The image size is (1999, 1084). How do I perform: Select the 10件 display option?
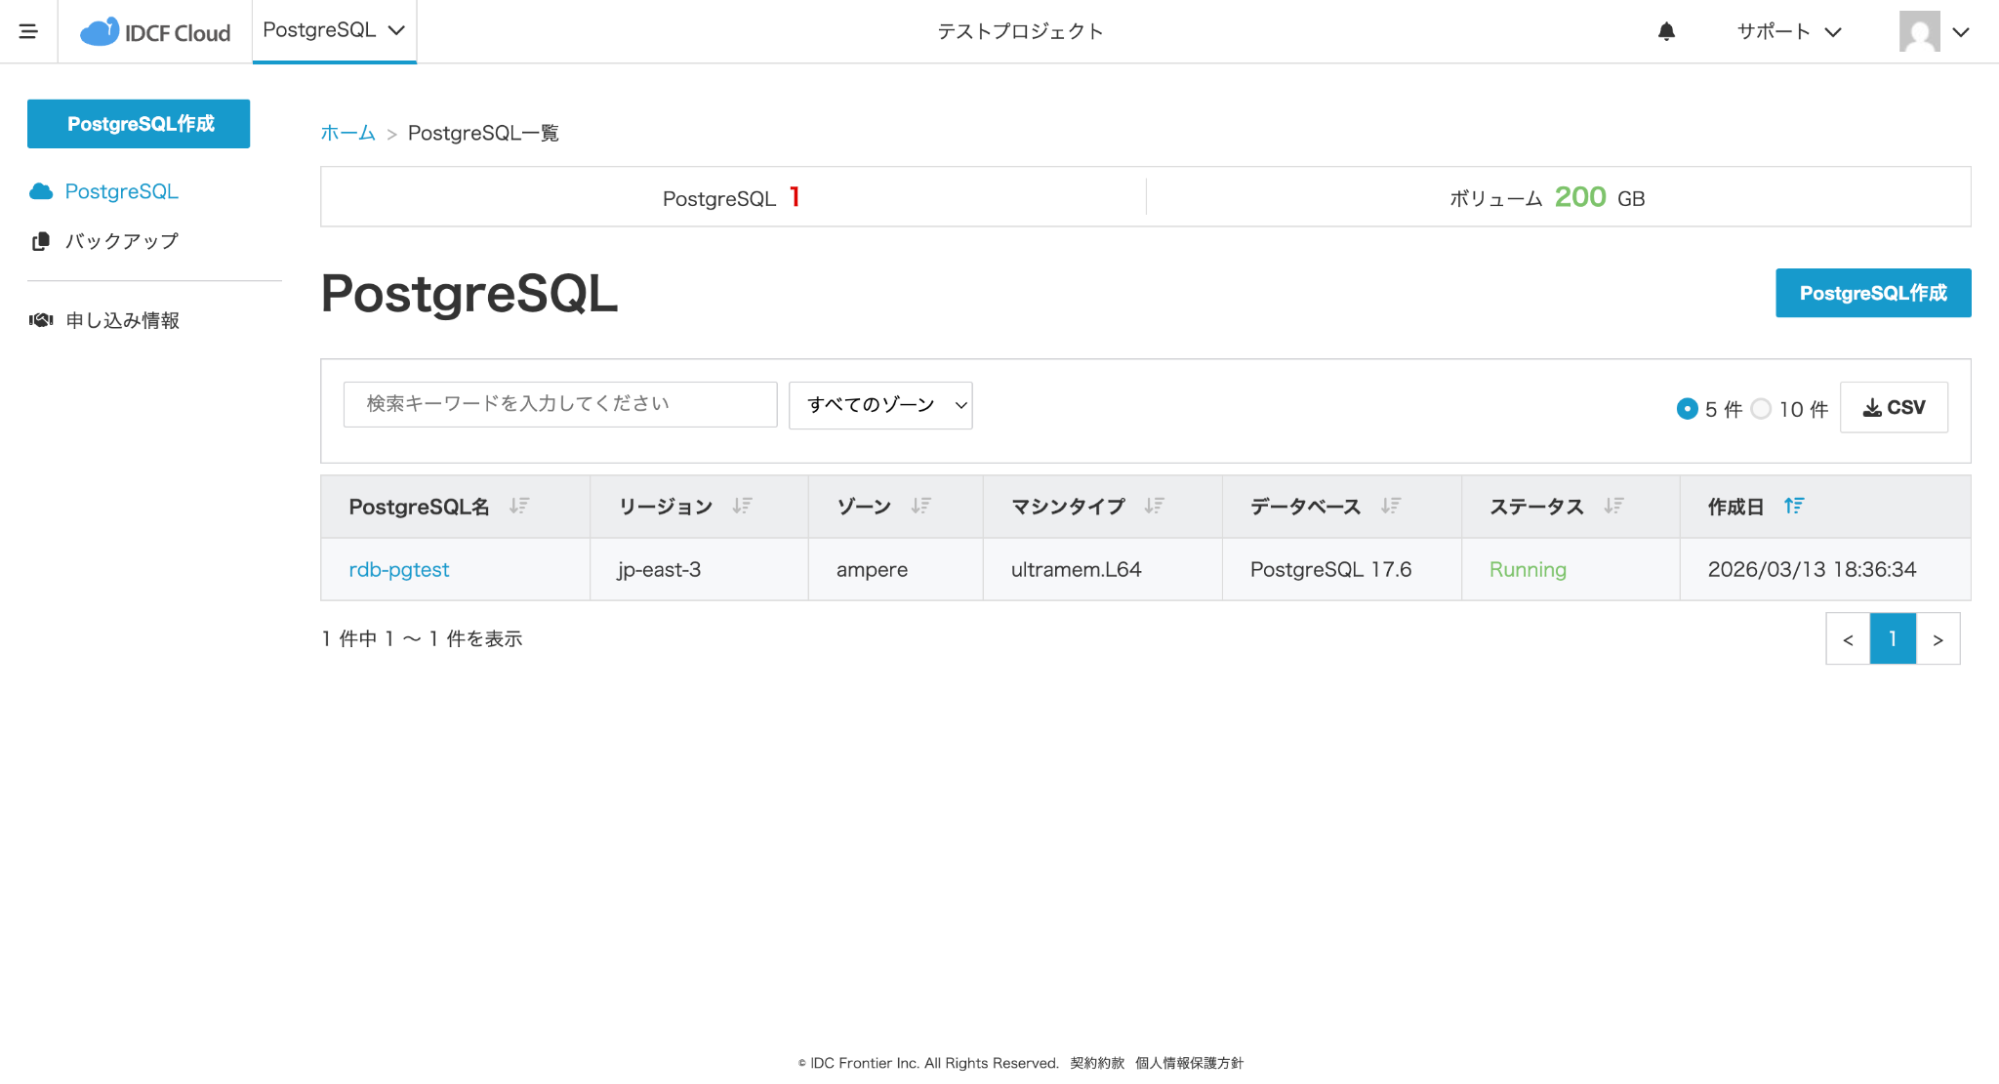click(x=1760, y=409)
